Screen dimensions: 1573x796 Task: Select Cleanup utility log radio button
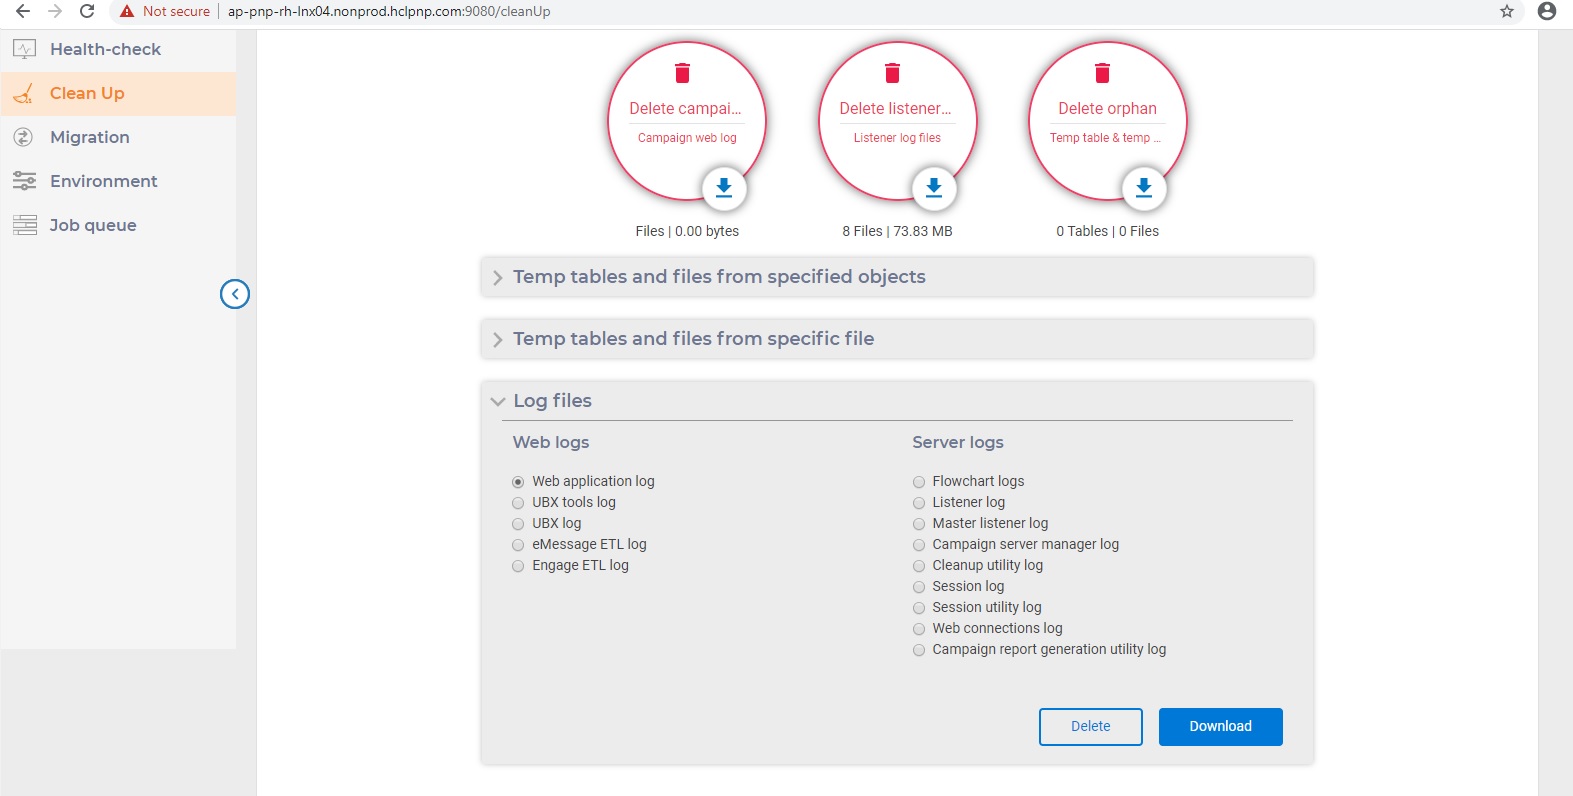tap(919, 566)
